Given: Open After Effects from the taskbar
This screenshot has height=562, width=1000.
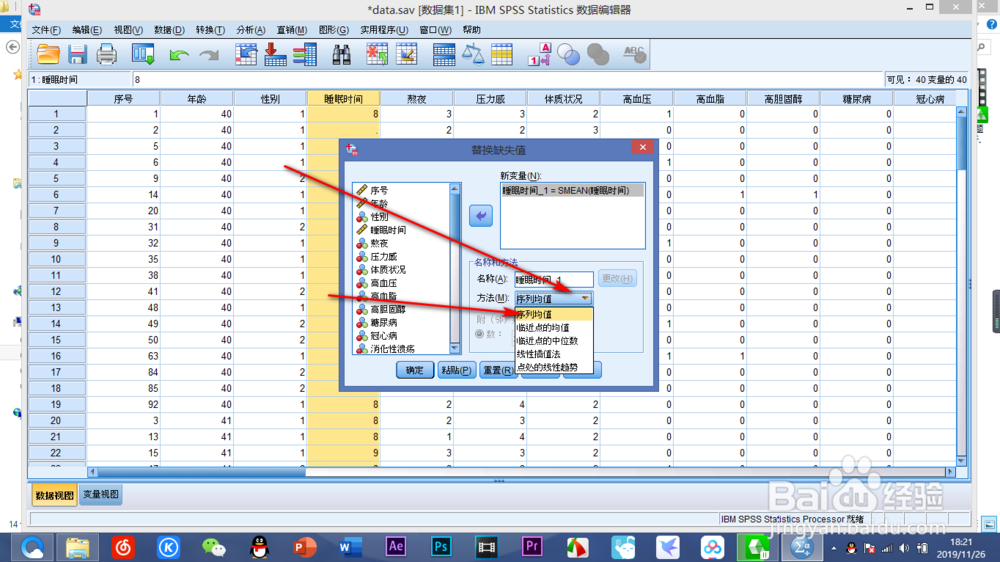Looking at the screenshot, I should (x=395, y=547).
